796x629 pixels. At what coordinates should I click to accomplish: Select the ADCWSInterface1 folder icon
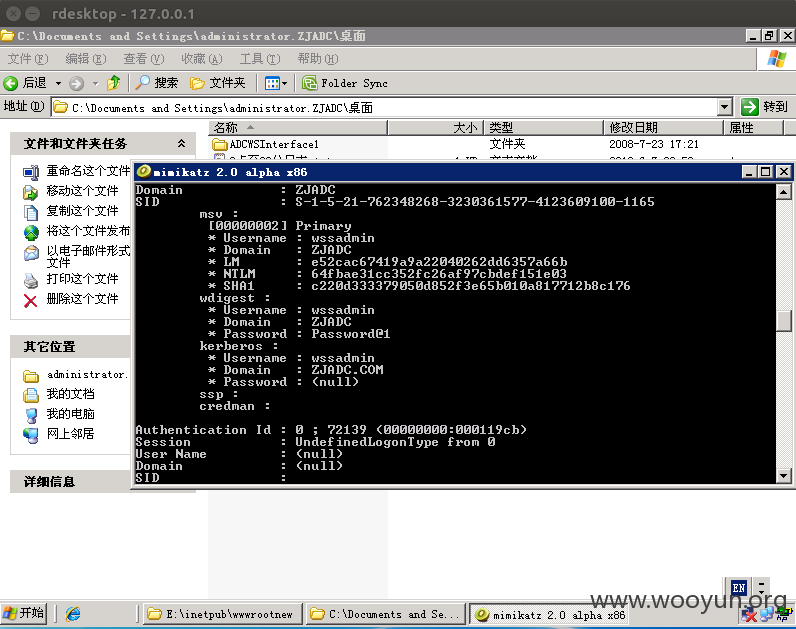click(x=220, y=144)
